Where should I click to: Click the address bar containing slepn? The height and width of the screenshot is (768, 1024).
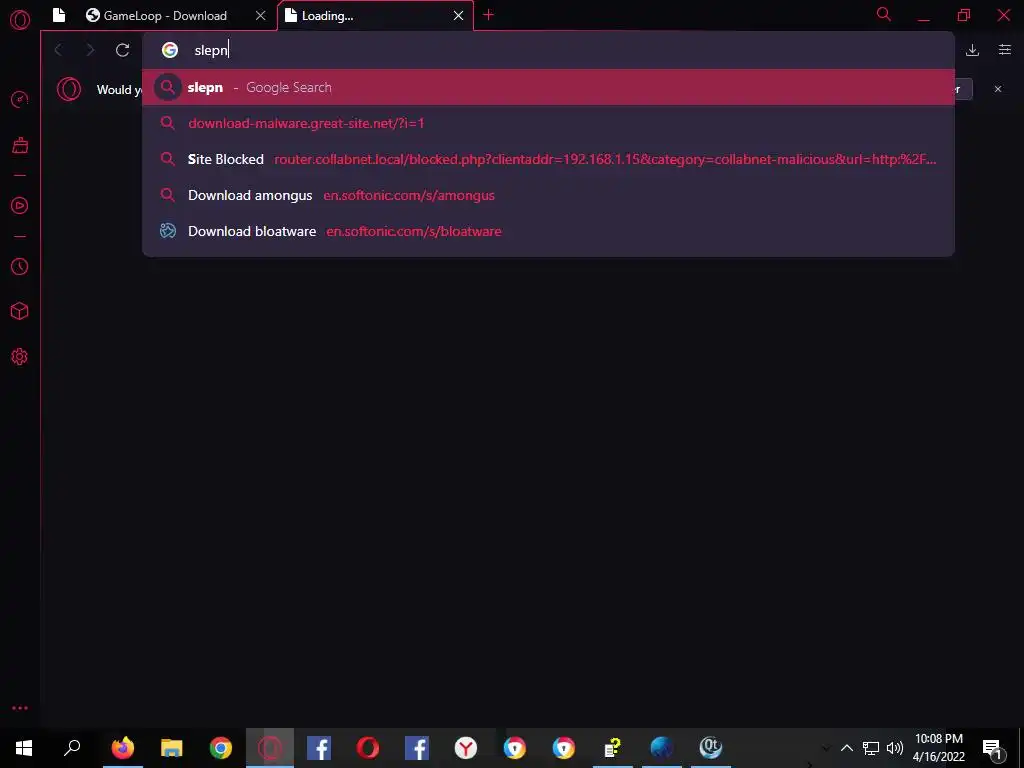[549, 50]
